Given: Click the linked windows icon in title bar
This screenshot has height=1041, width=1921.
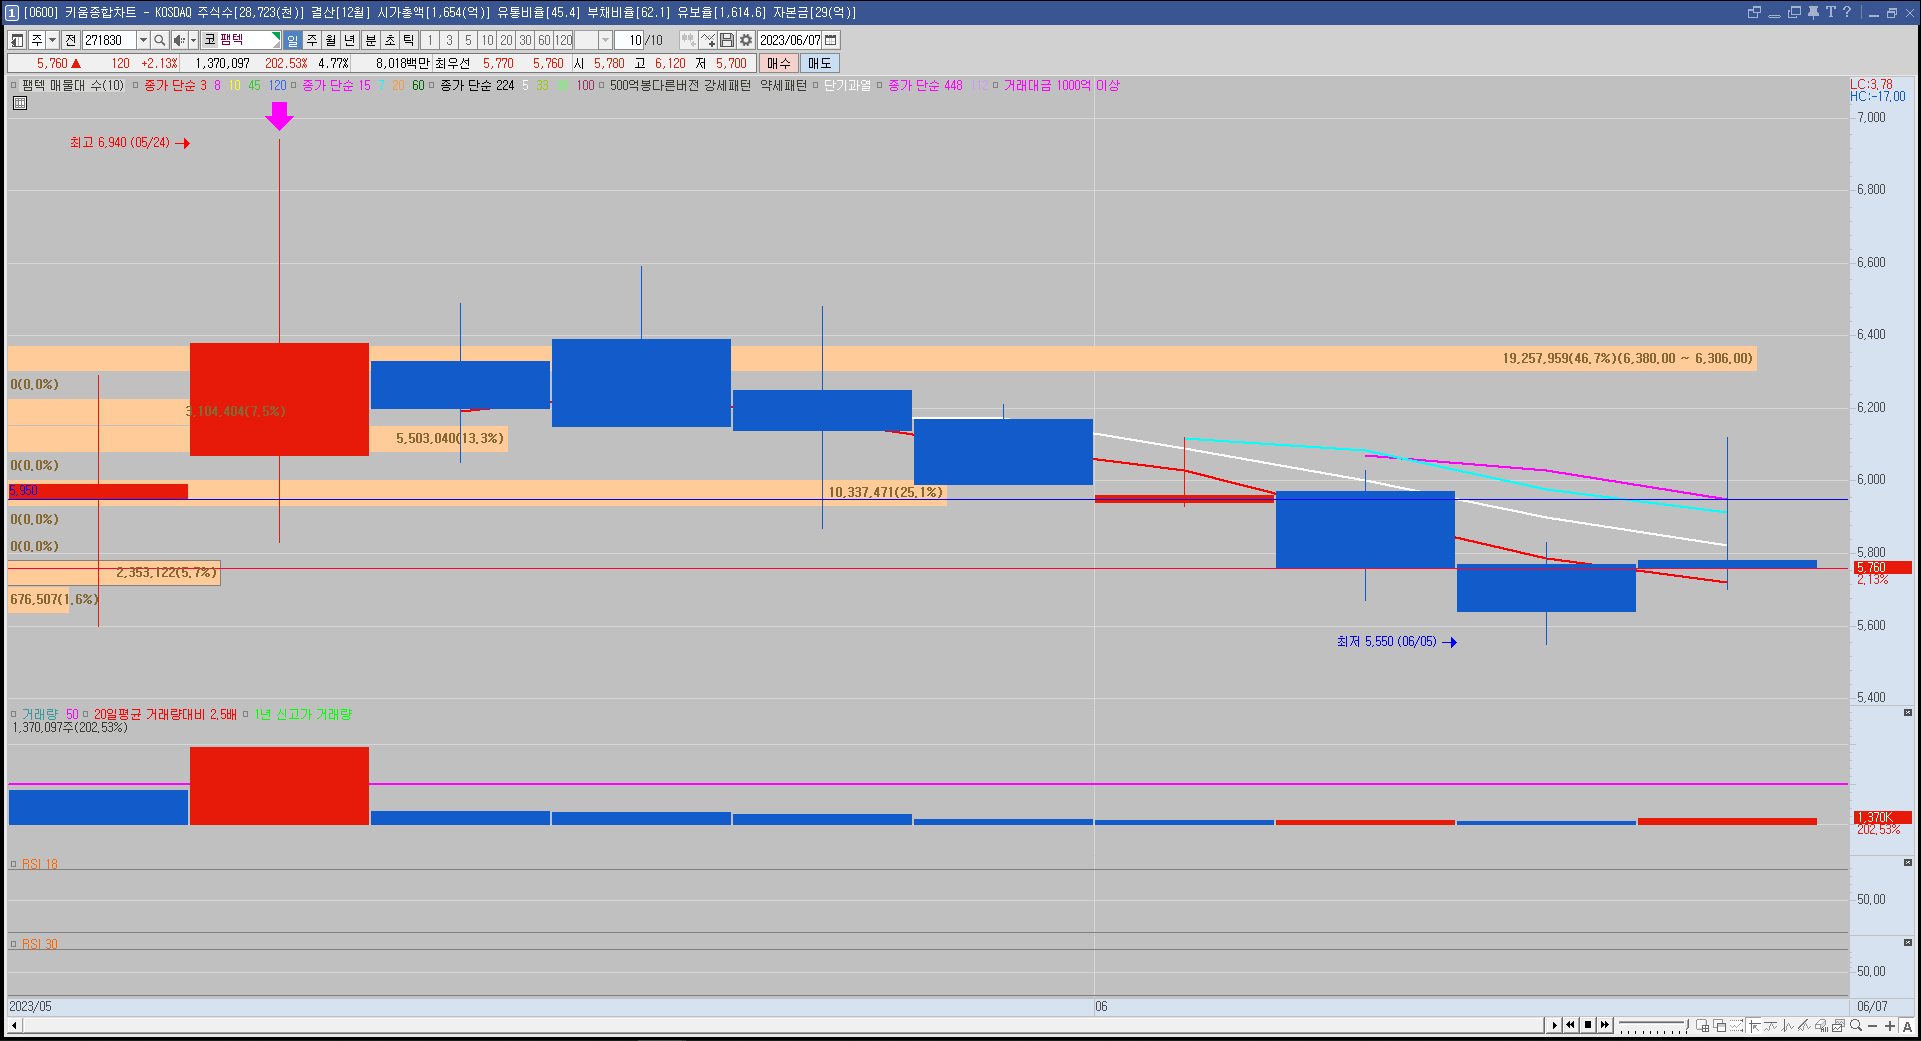Looking at the screenshot, I should point(1754,12).
